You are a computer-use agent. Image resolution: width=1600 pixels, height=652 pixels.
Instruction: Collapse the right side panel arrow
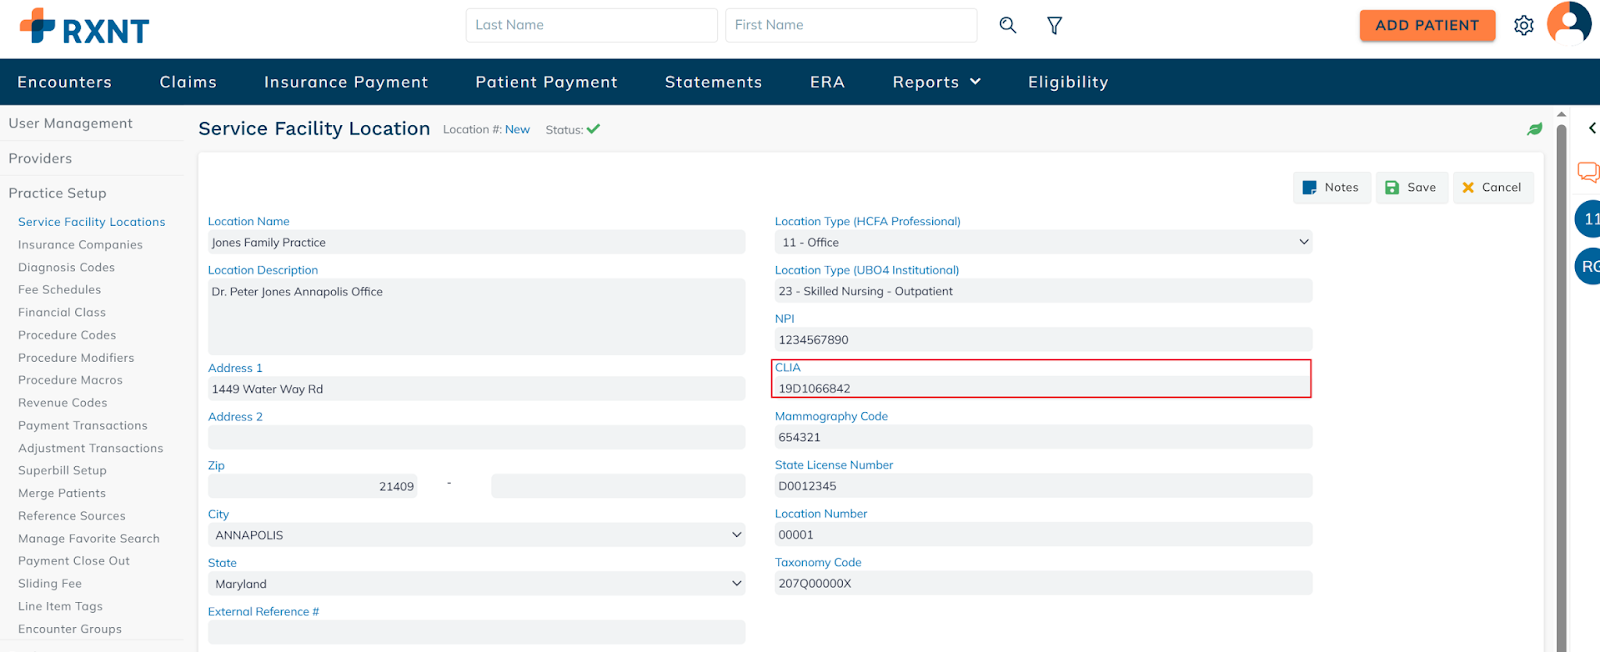pyautogui.click(x=1592, y=128)
